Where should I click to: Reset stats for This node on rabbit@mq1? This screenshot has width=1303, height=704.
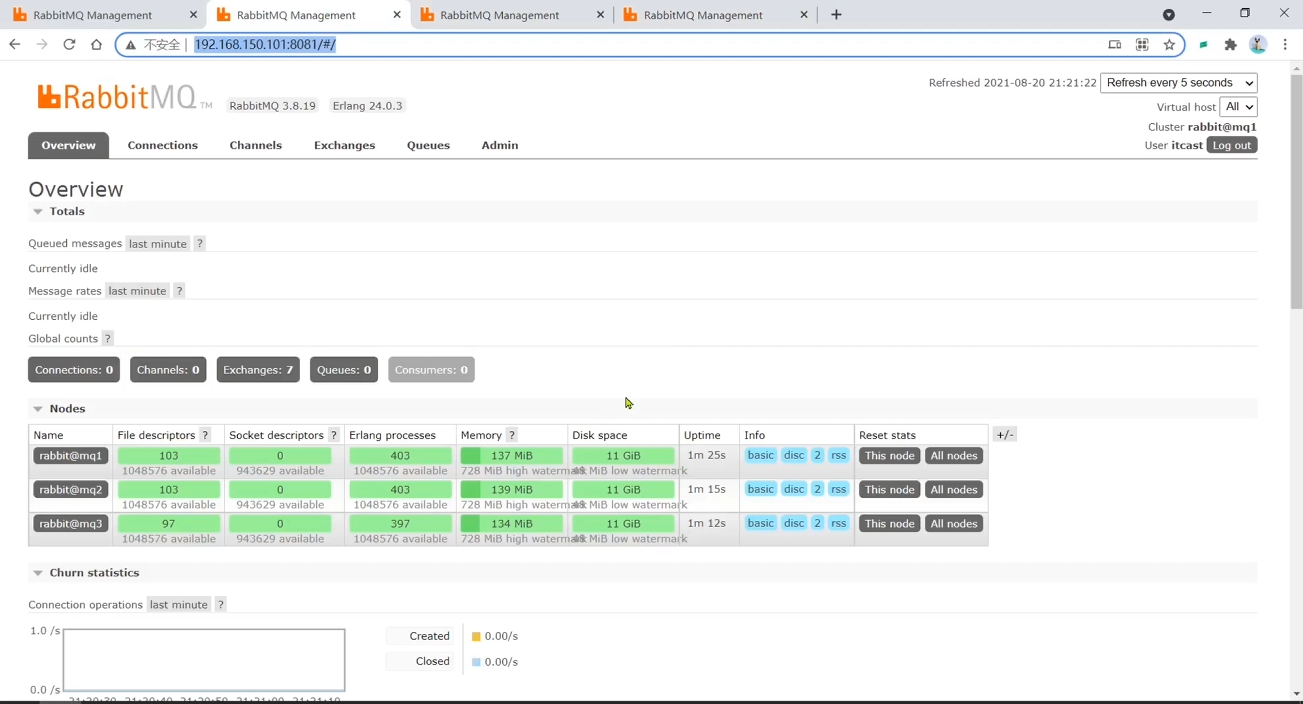(x=889, y=456)
